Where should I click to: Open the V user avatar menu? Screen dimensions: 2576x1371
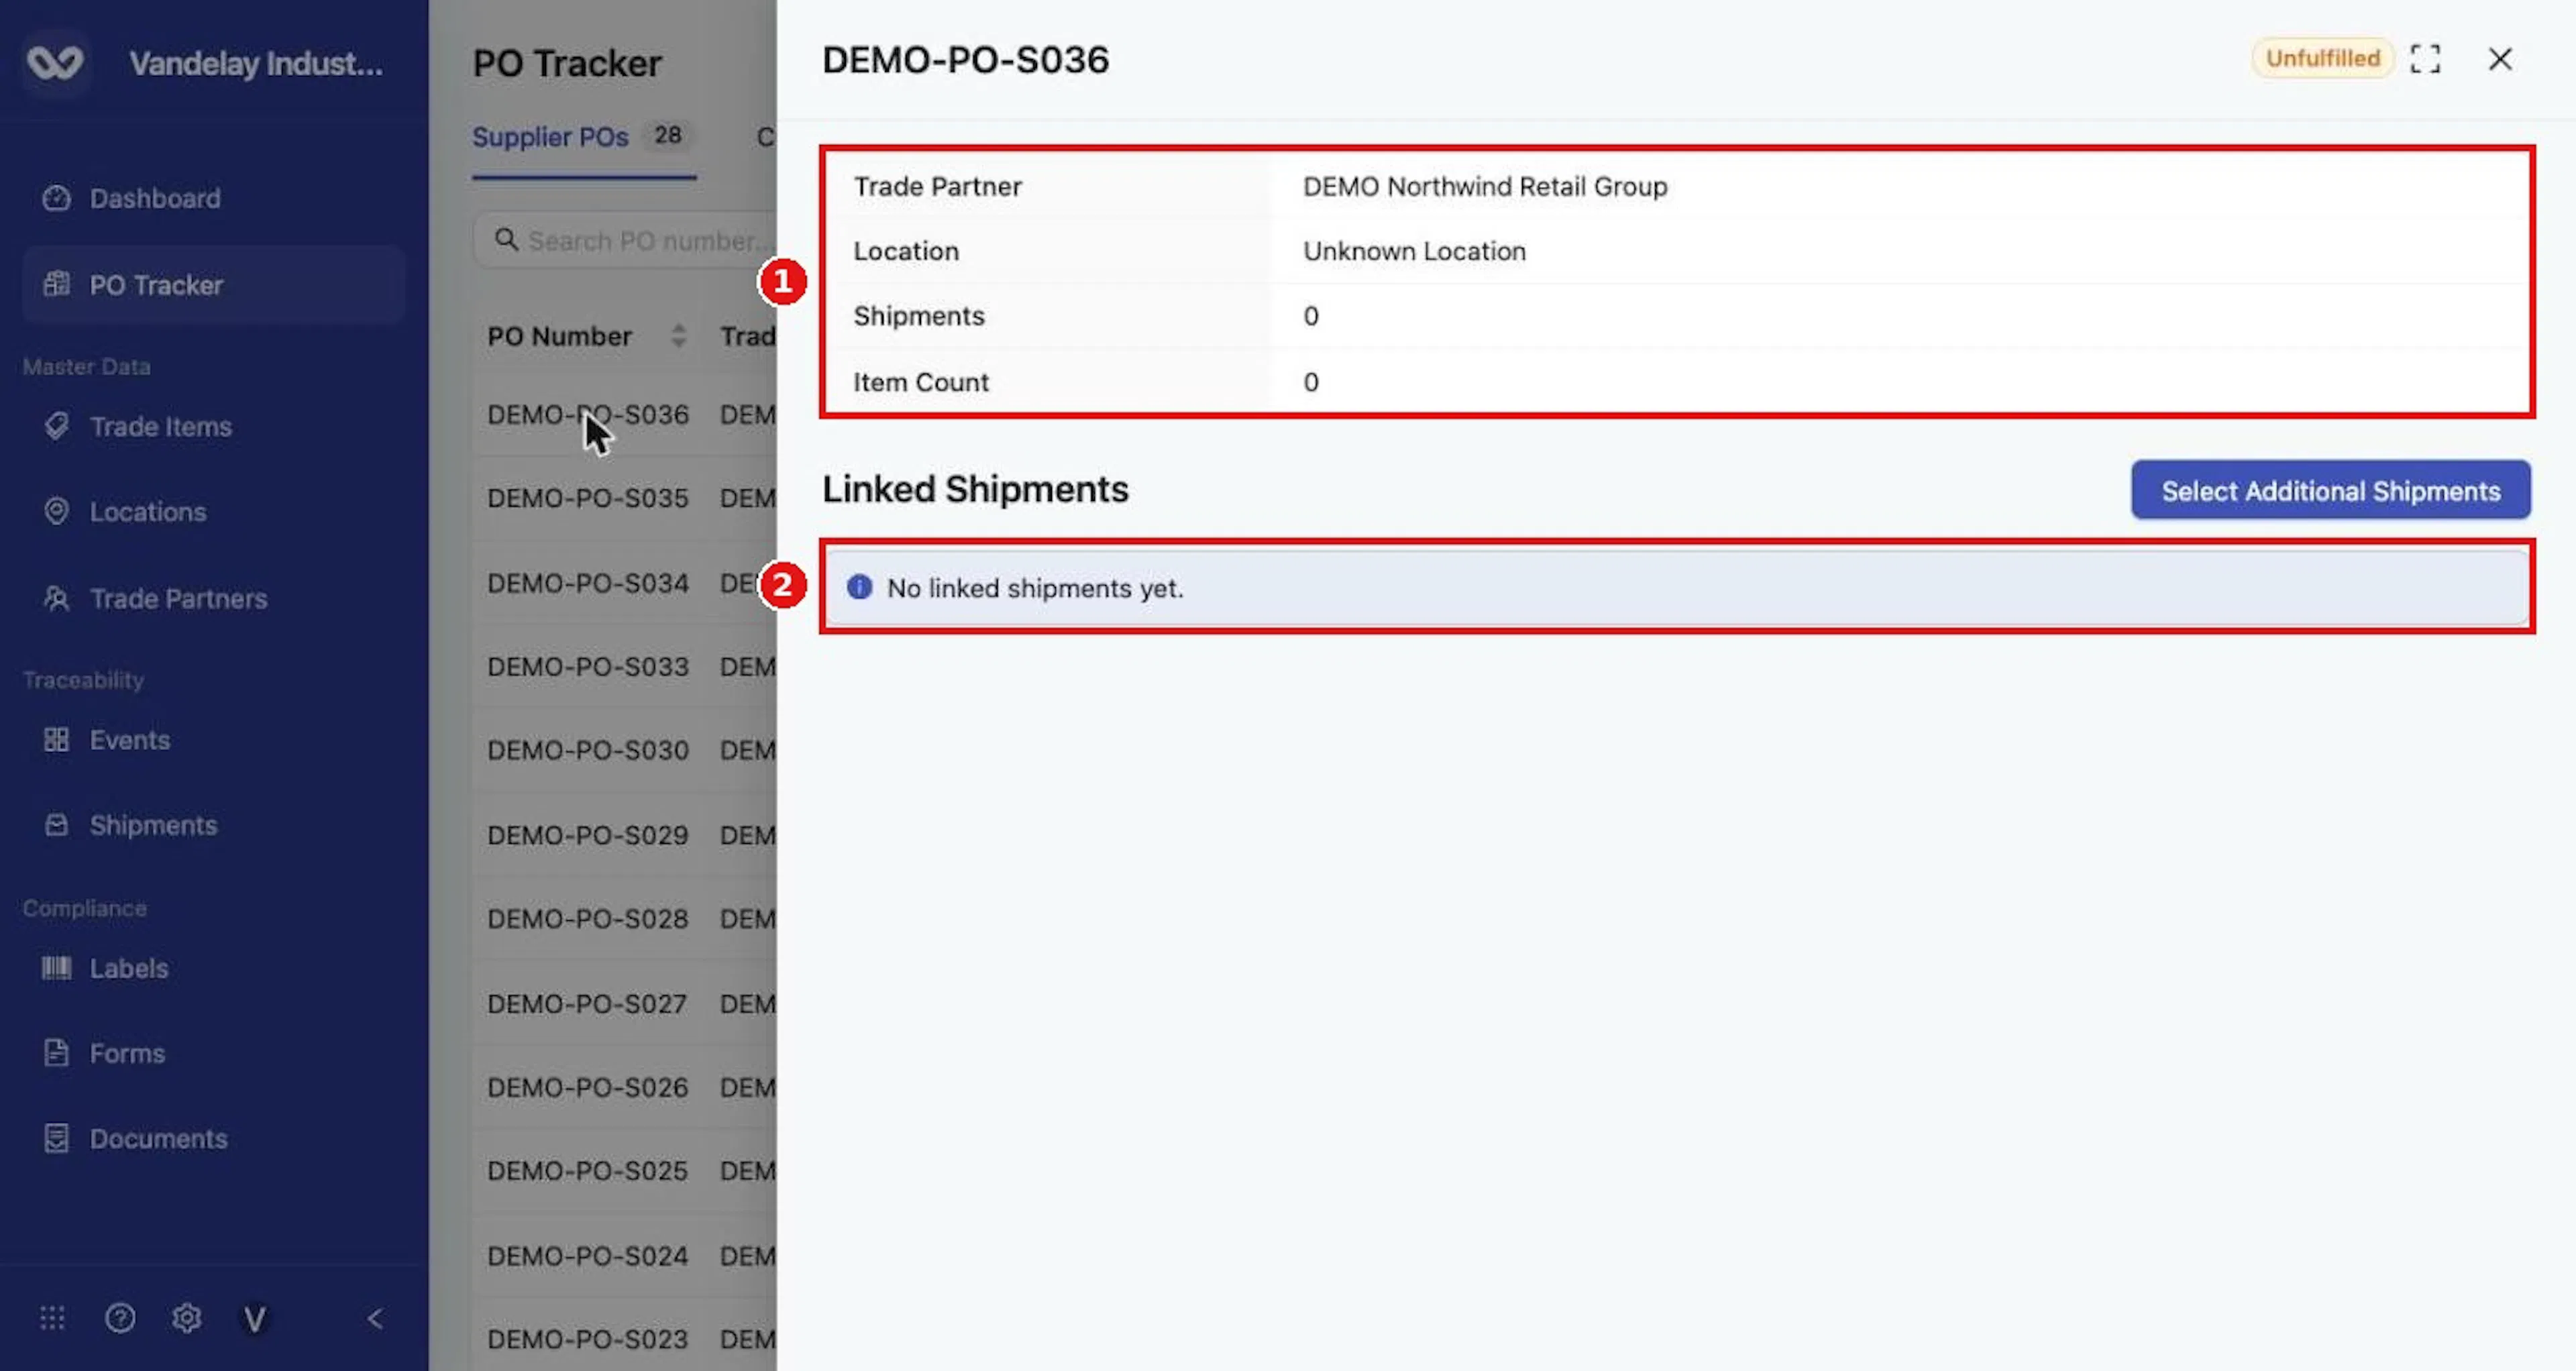pos(255,1319)
